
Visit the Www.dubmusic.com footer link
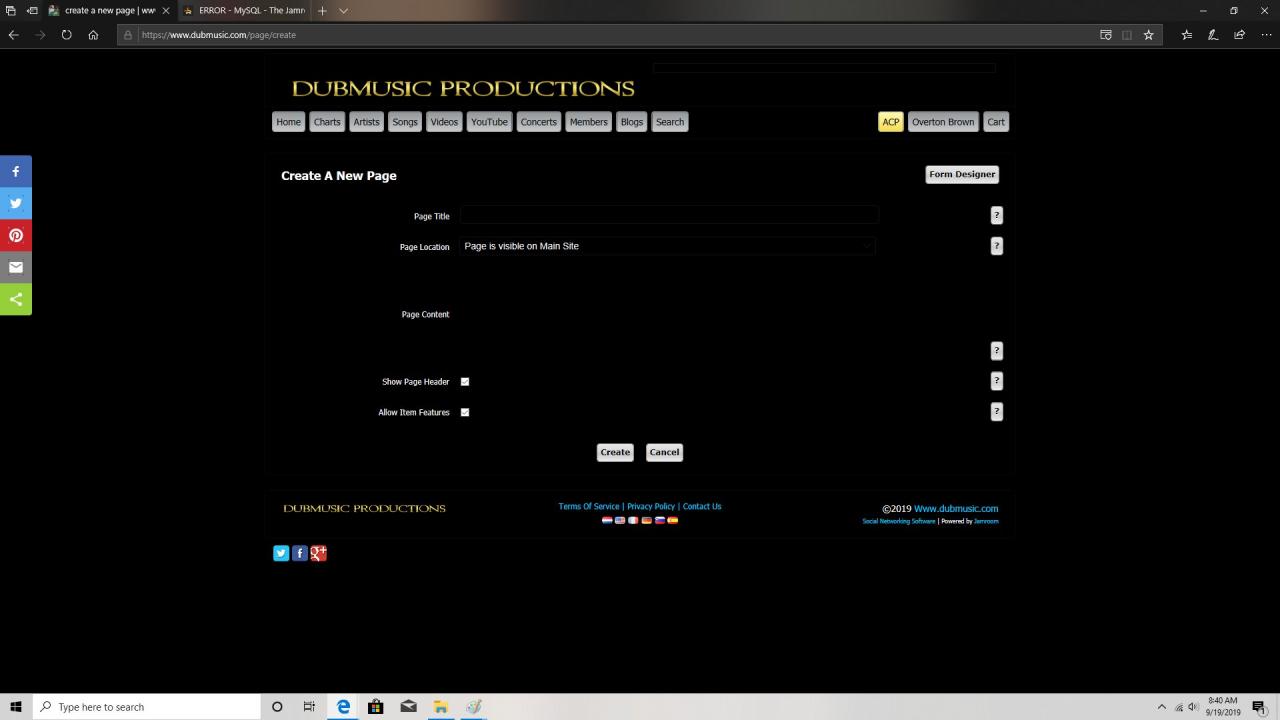click(956, 509)
